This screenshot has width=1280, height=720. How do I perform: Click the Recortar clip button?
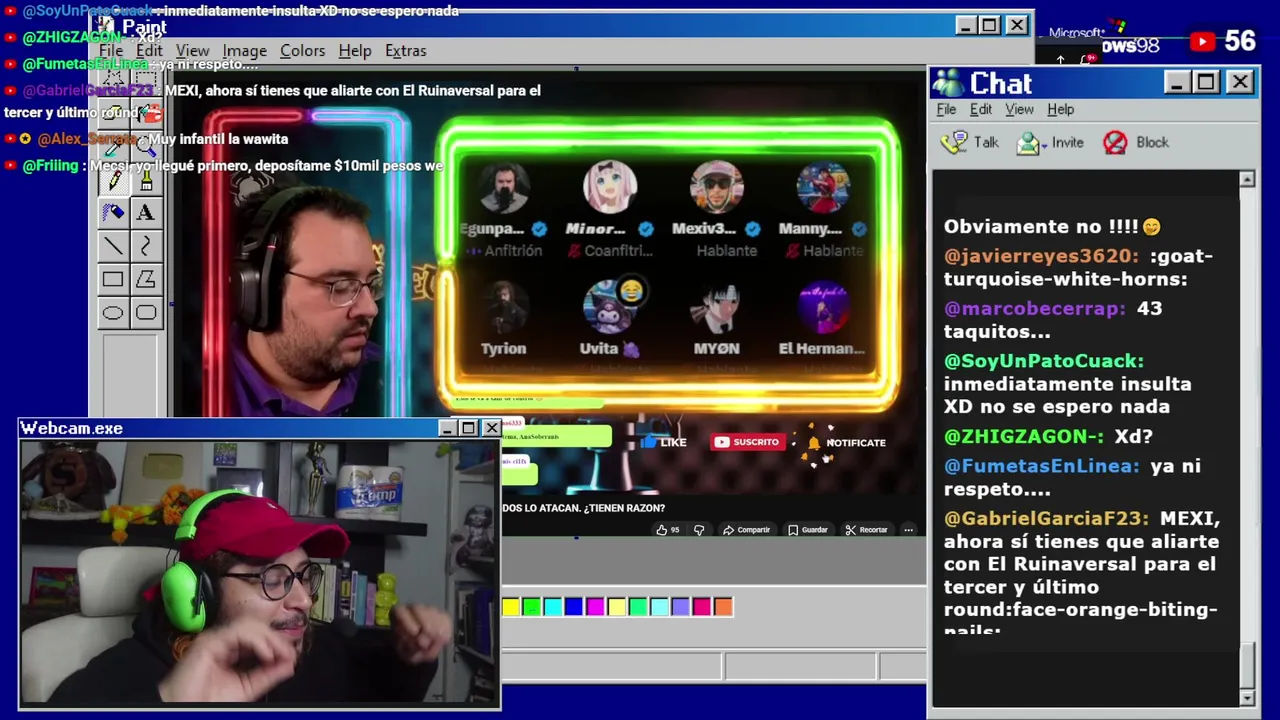(866, 530)
